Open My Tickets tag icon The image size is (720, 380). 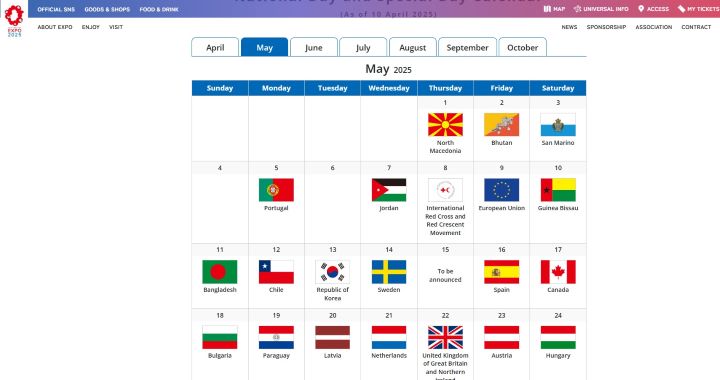click(x=681, y=9)
